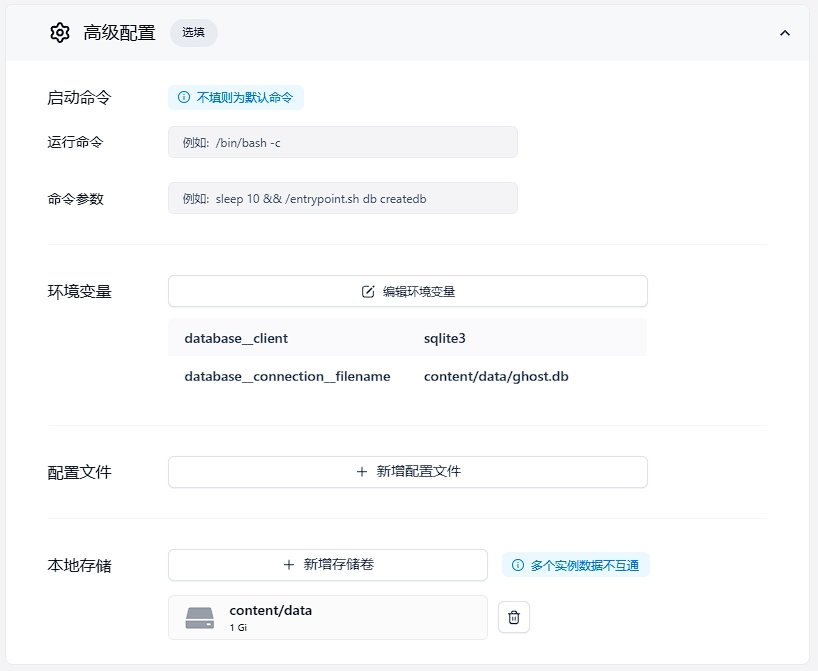Select the sqlite3 variable value
Screen dimensions: 818x671
click(445, 338)
